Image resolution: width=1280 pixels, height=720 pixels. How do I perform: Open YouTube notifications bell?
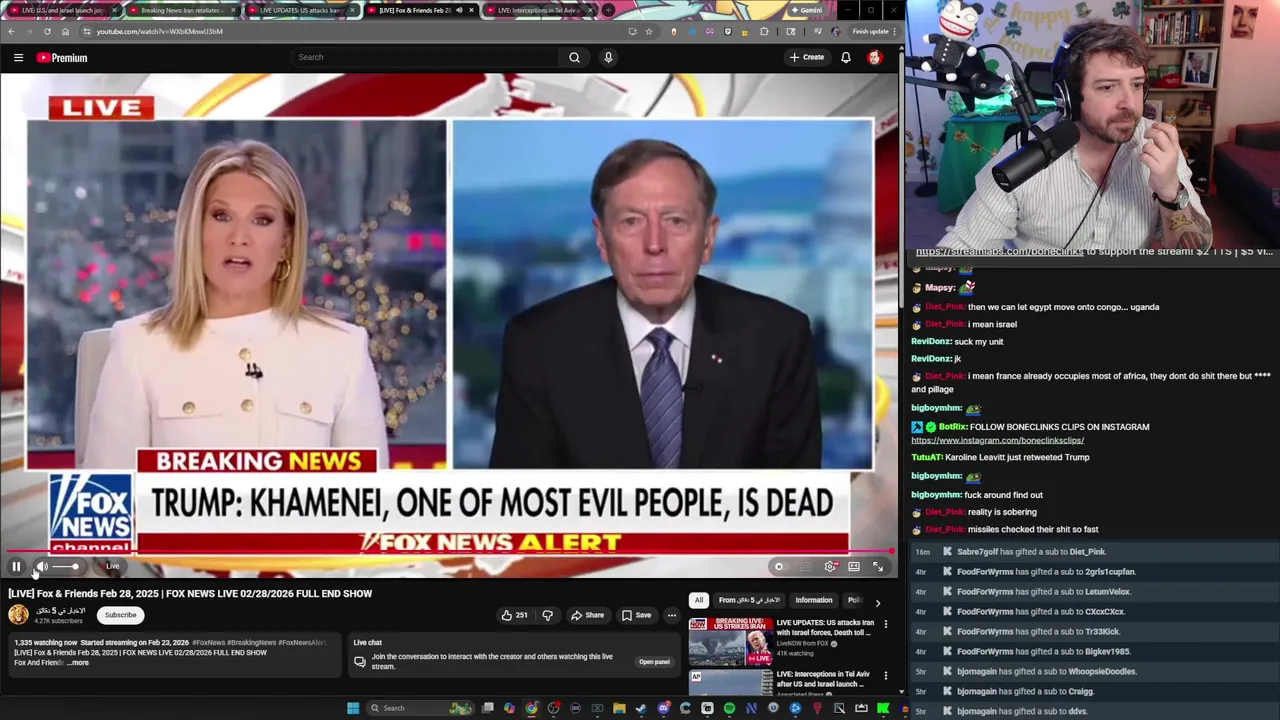[x=846, y=57]
